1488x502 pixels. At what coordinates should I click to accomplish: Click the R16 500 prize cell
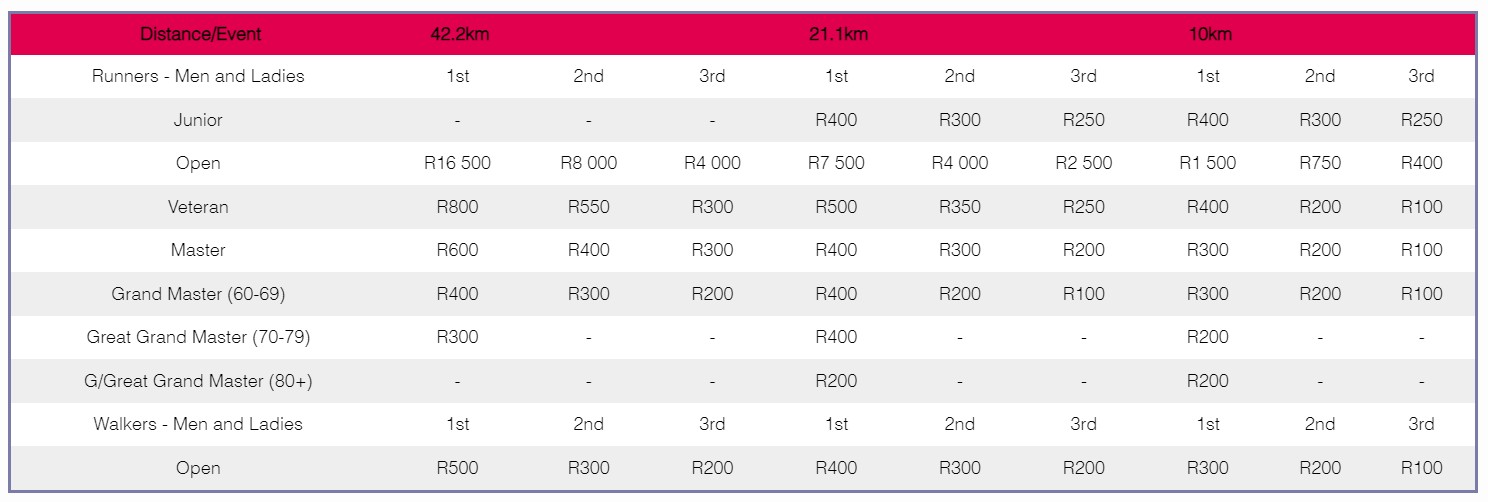coord(458,163)
